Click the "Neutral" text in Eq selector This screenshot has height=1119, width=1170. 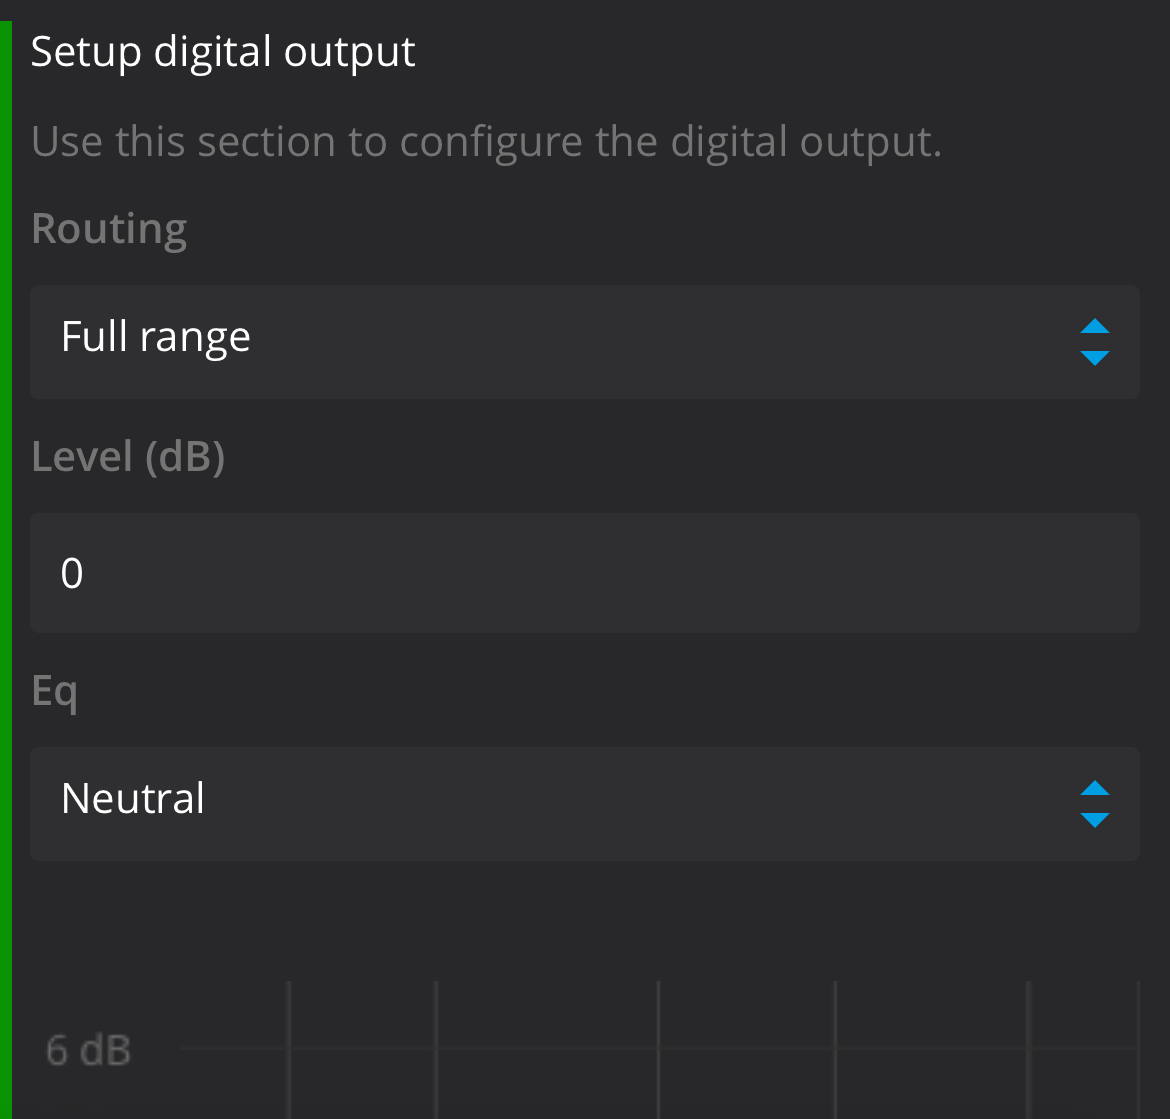click(133, 799)
